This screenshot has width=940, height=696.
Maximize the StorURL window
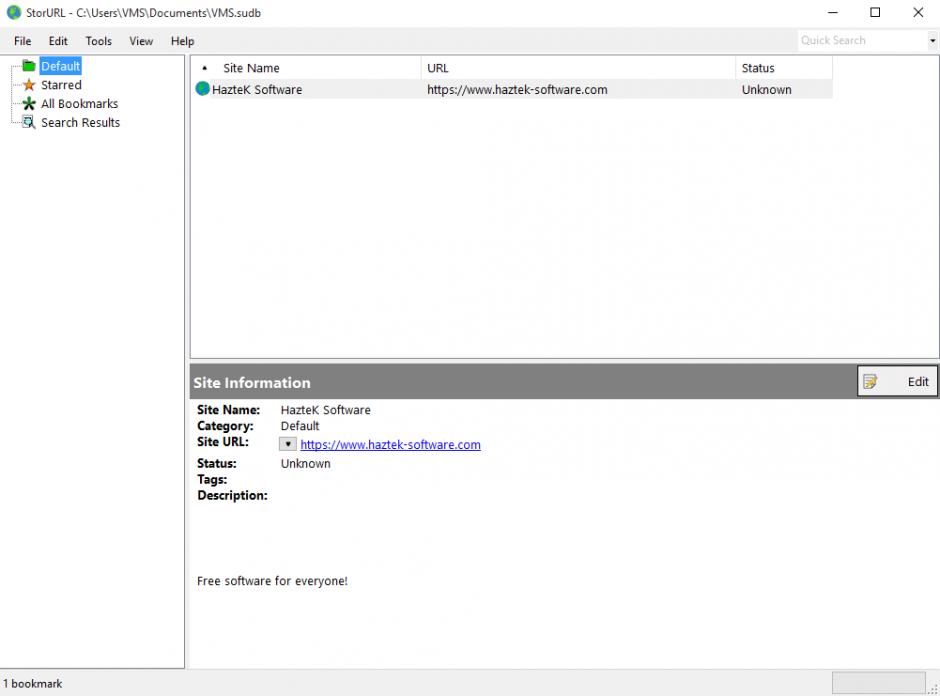[x=875, y=13]
